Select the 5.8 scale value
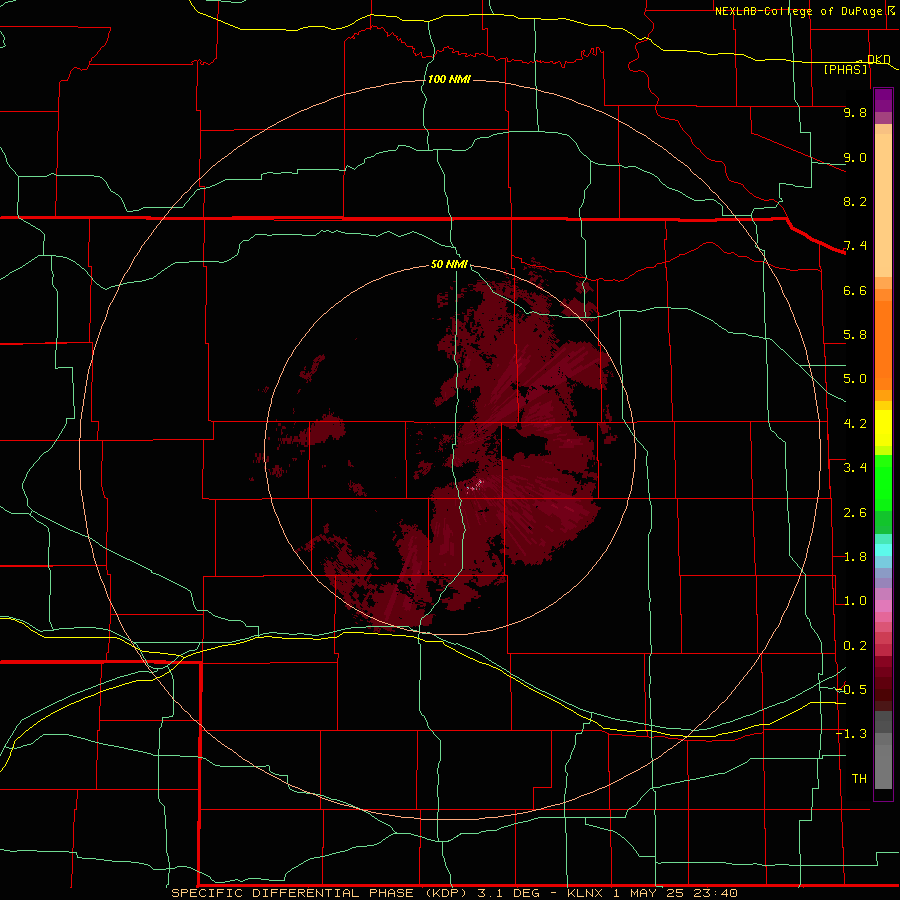 click(855, 335)
